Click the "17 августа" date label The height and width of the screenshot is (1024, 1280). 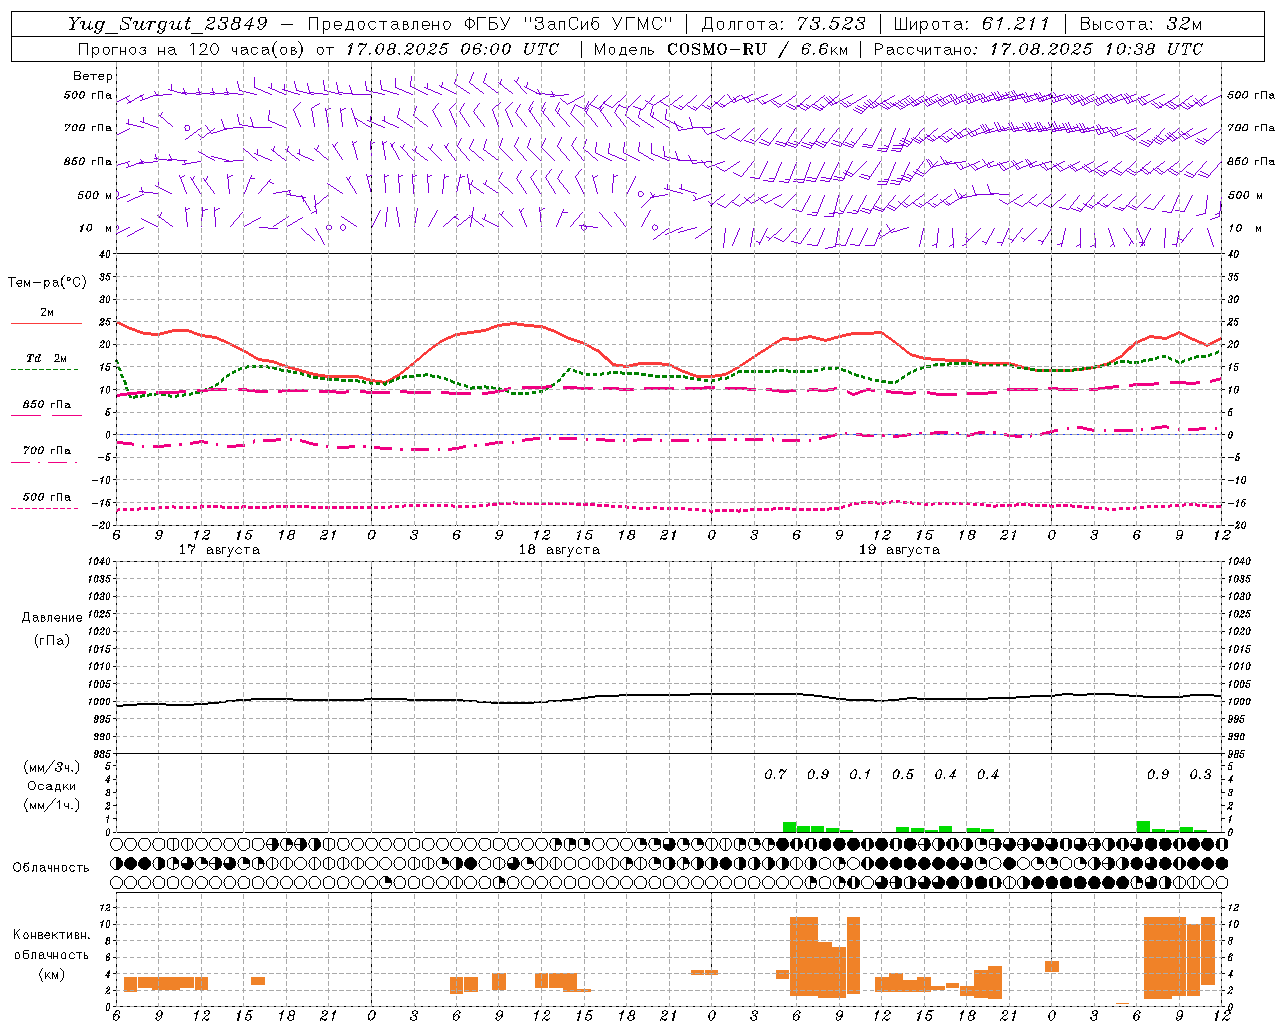[219, 550]
